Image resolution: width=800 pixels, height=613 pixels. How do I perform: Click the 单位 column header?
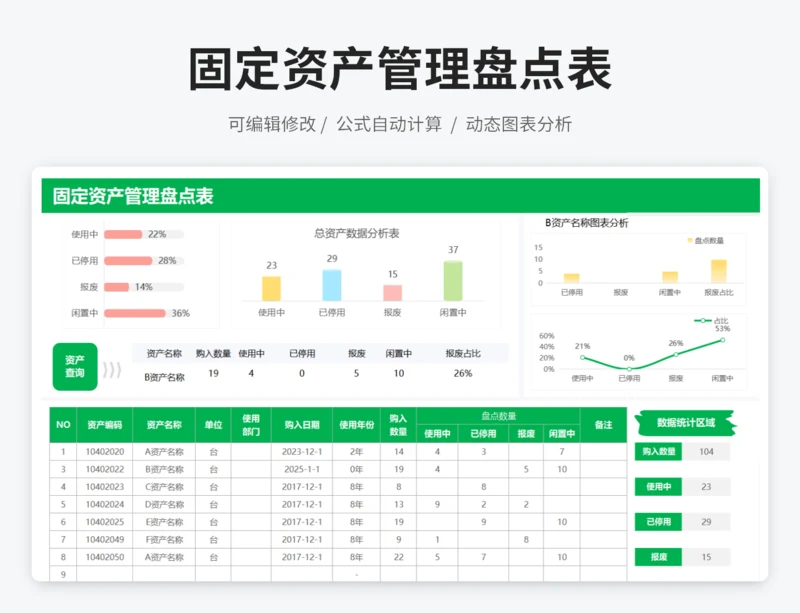pyautogui.click(x=213, y=425)
